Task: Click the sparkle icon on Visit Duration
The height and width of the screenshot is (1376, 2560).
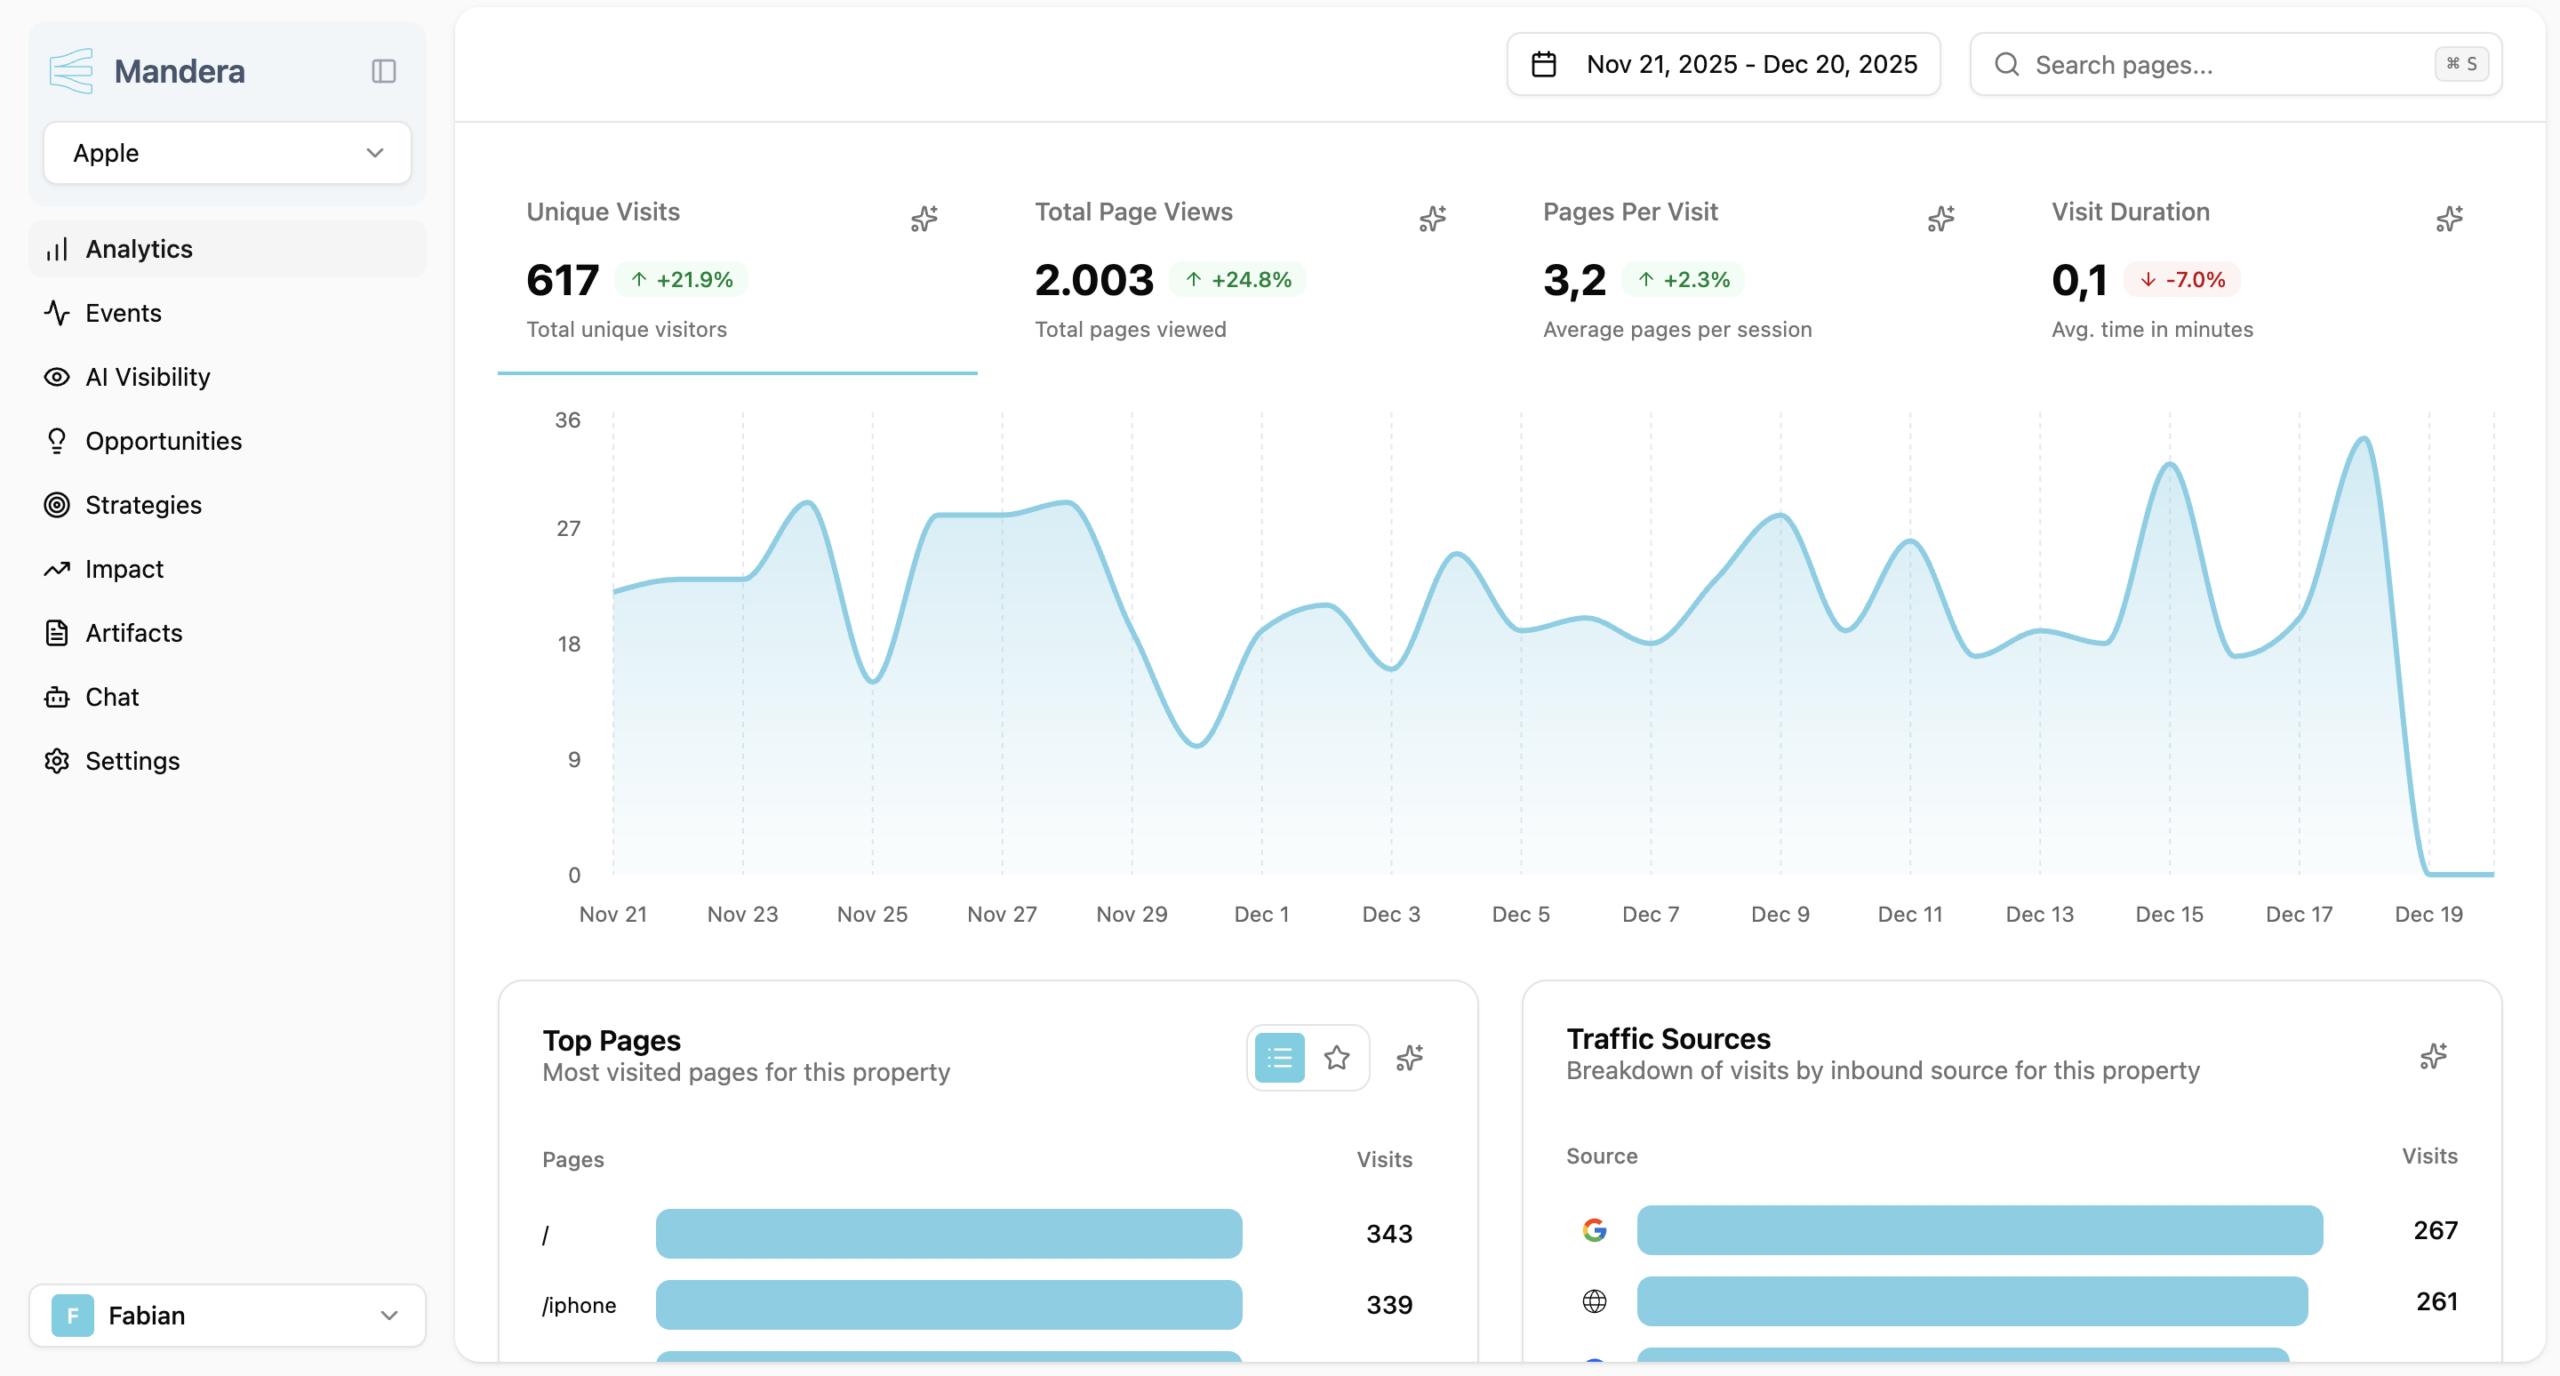Action: pos(2449,218)
